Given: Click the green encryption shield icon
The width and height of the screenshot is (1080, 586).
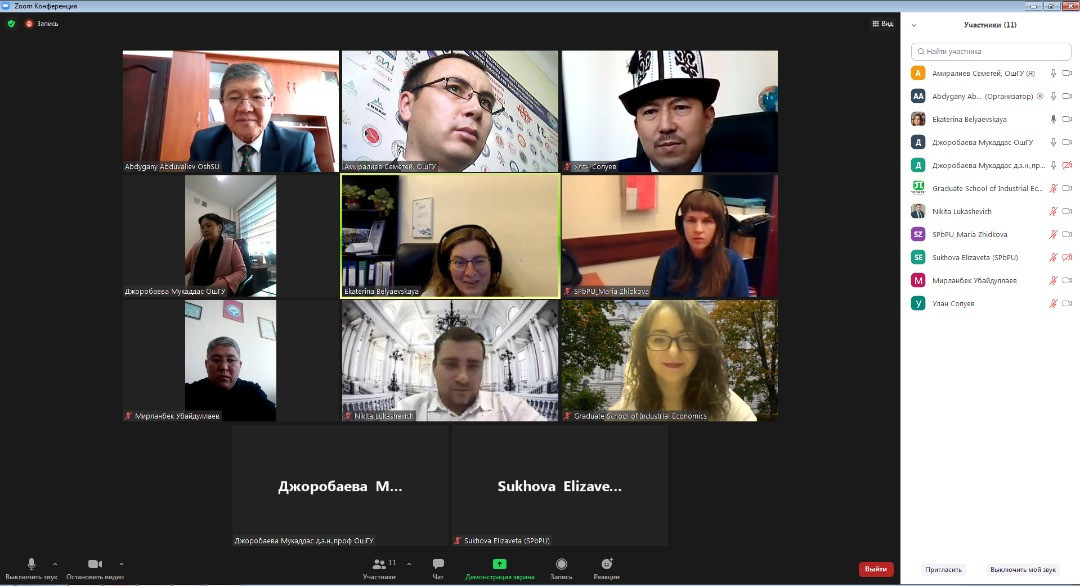Looking at the screenshot, I should [x=12, y=23].
